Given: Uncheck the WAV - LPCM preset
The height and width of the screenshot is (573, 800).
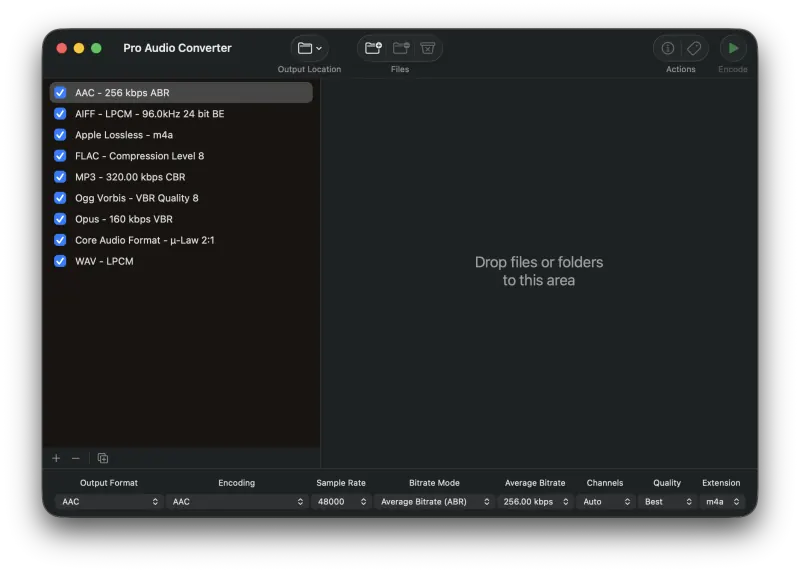Looking at the screenshot, I should click(60, 261).
